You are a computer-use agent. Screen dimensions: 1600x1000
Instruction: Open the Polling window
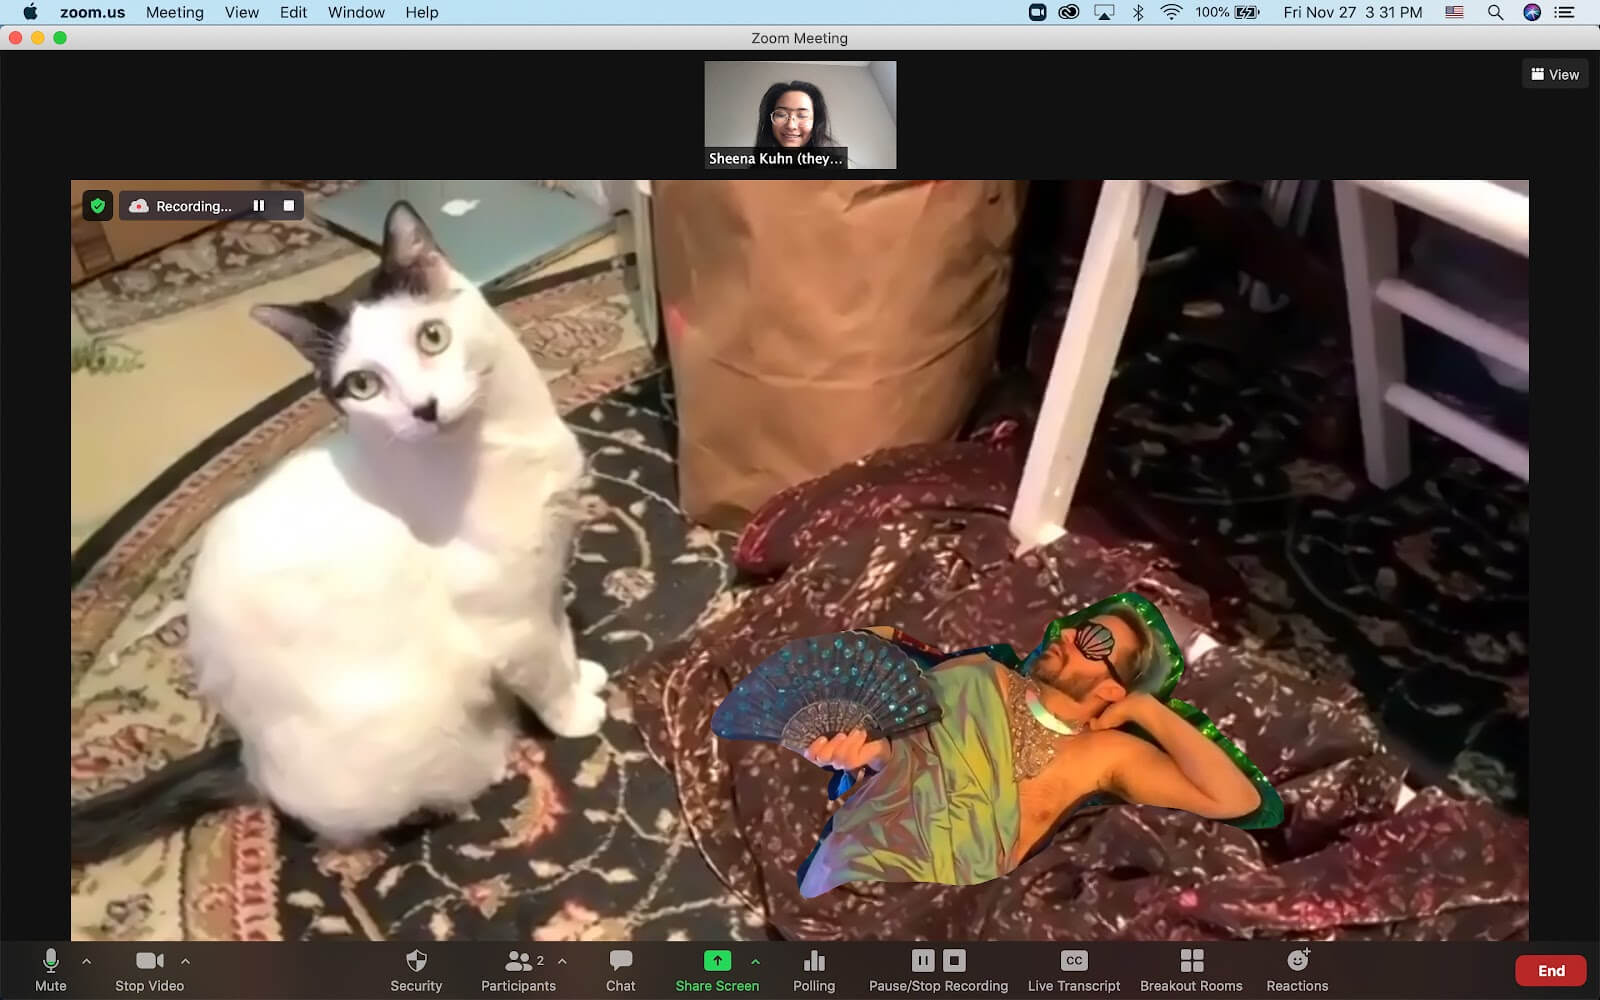coord(814,970)
